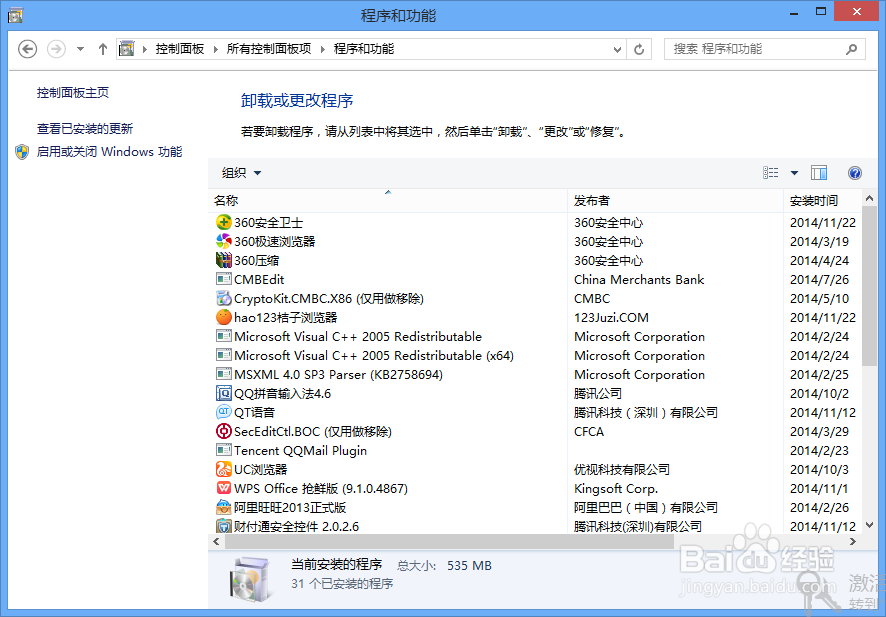This screenshot has width=886, height=617.
Task: Click the shield icon beside Windows 功能
Action: pos(22,152)
